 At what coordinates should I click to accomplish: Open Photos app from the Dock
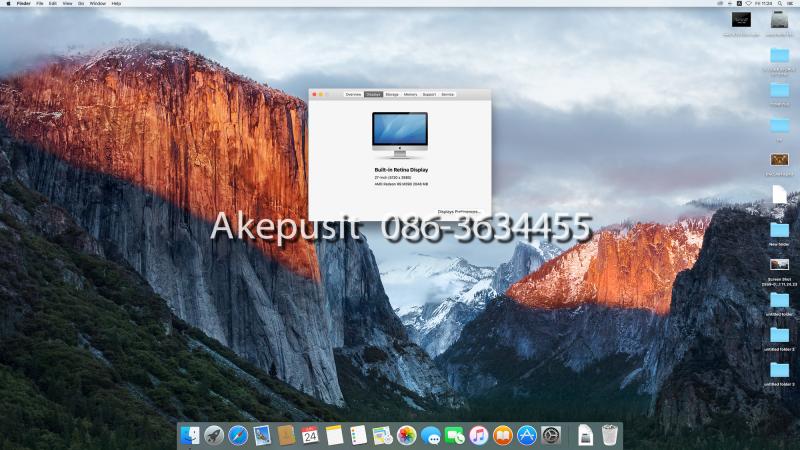click(x=407, y=435)
